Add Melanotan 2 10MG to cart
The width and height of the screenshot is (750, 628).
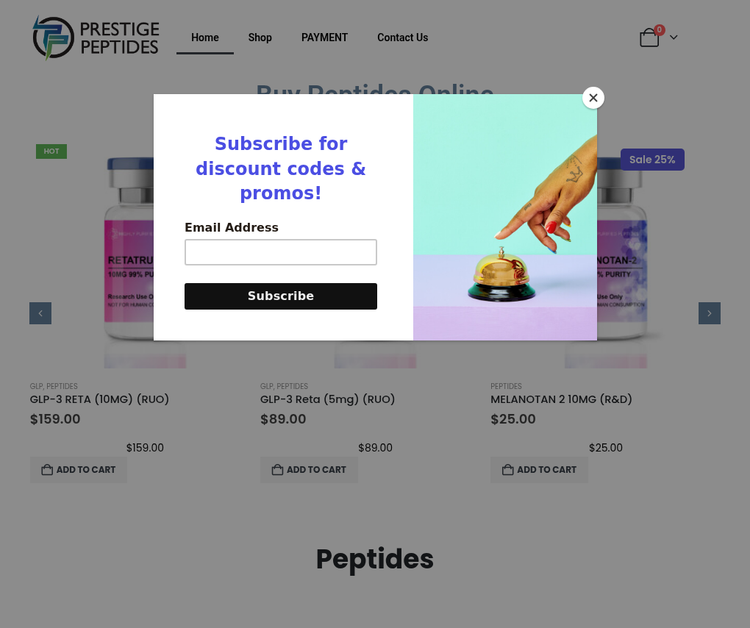539,470
